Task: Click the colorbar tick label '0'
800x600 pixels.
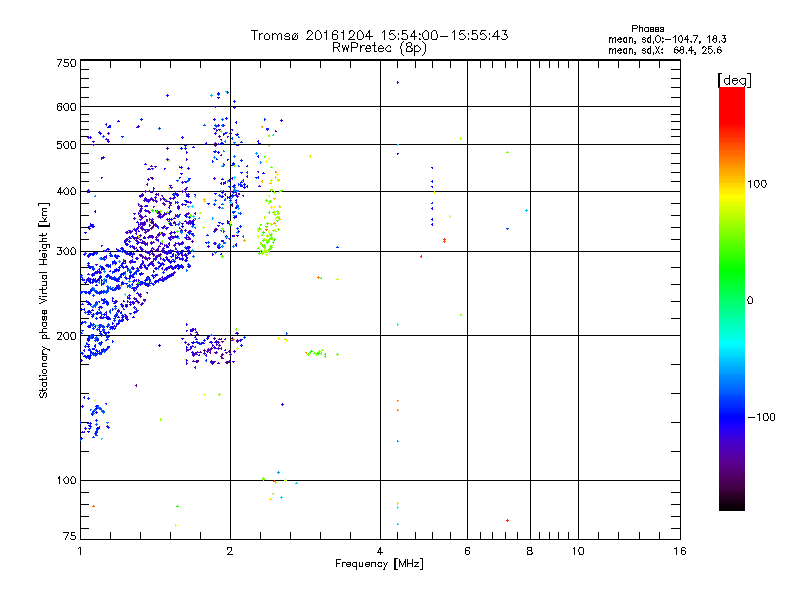Action: coord(749,301)
